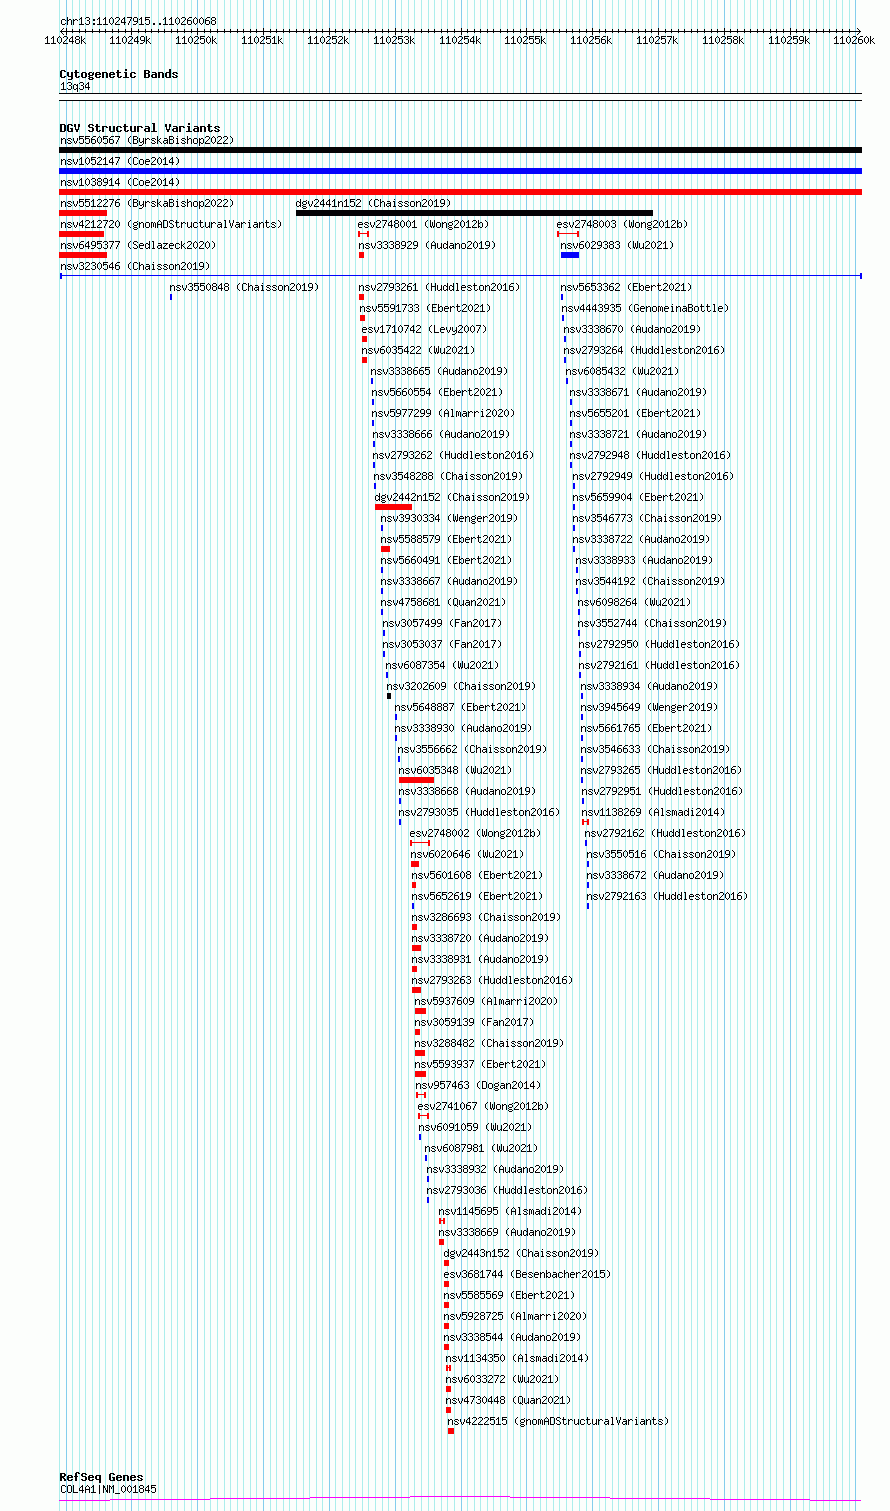890x1511 pixels.
Task: Click the esv2741067 (Wong2012b) label
Action: [x=484, y=1106]
